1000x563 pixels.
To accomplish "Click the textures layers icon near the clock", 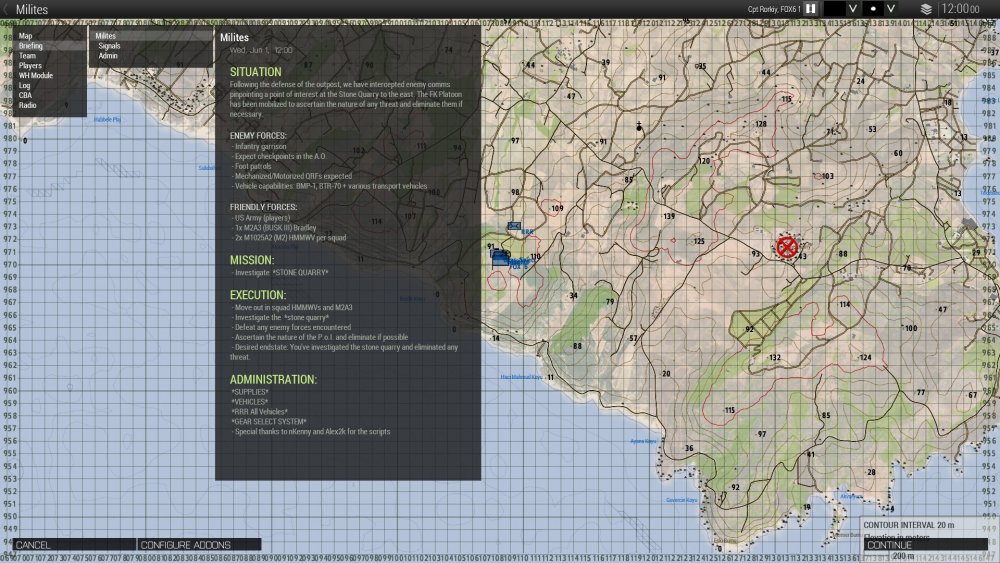I will point(926,8).
